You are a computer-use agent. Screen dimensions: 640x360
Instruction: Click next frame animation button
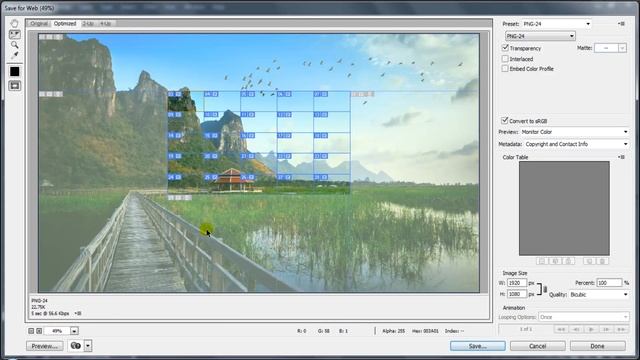607,329
